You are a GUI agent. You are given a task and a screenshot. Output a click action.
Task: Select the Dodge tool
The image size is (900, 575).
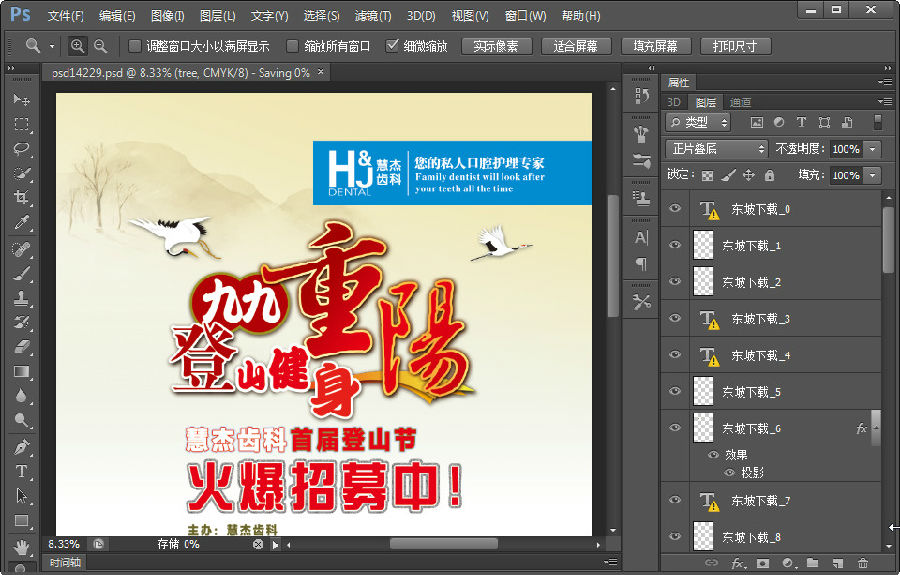pos(22,421)
